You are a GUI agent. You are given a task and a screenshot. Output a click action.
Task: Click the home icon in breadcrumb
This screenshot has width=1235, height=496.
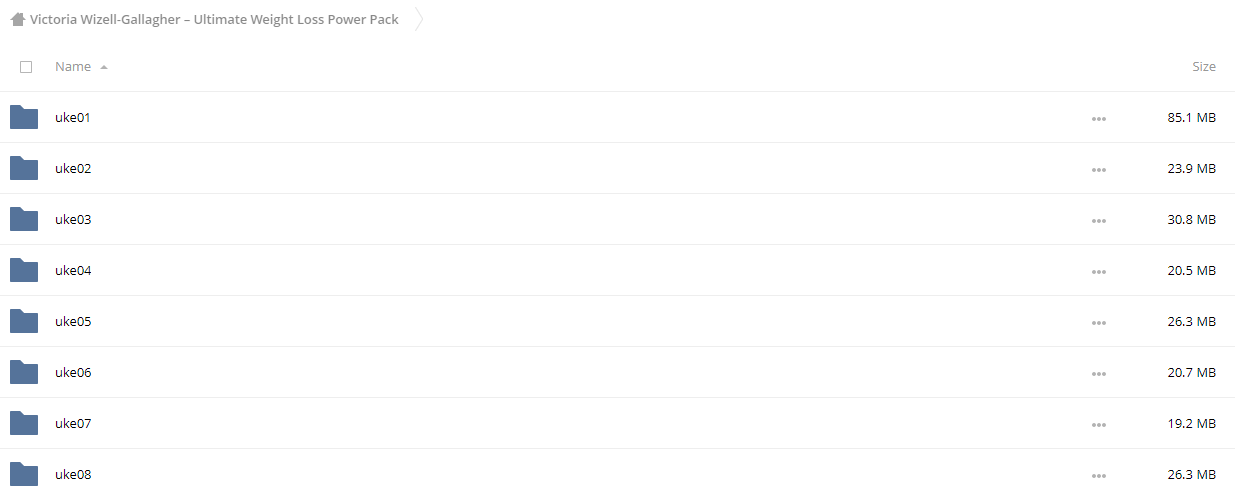pyautogui.click(x=17, y=19)
